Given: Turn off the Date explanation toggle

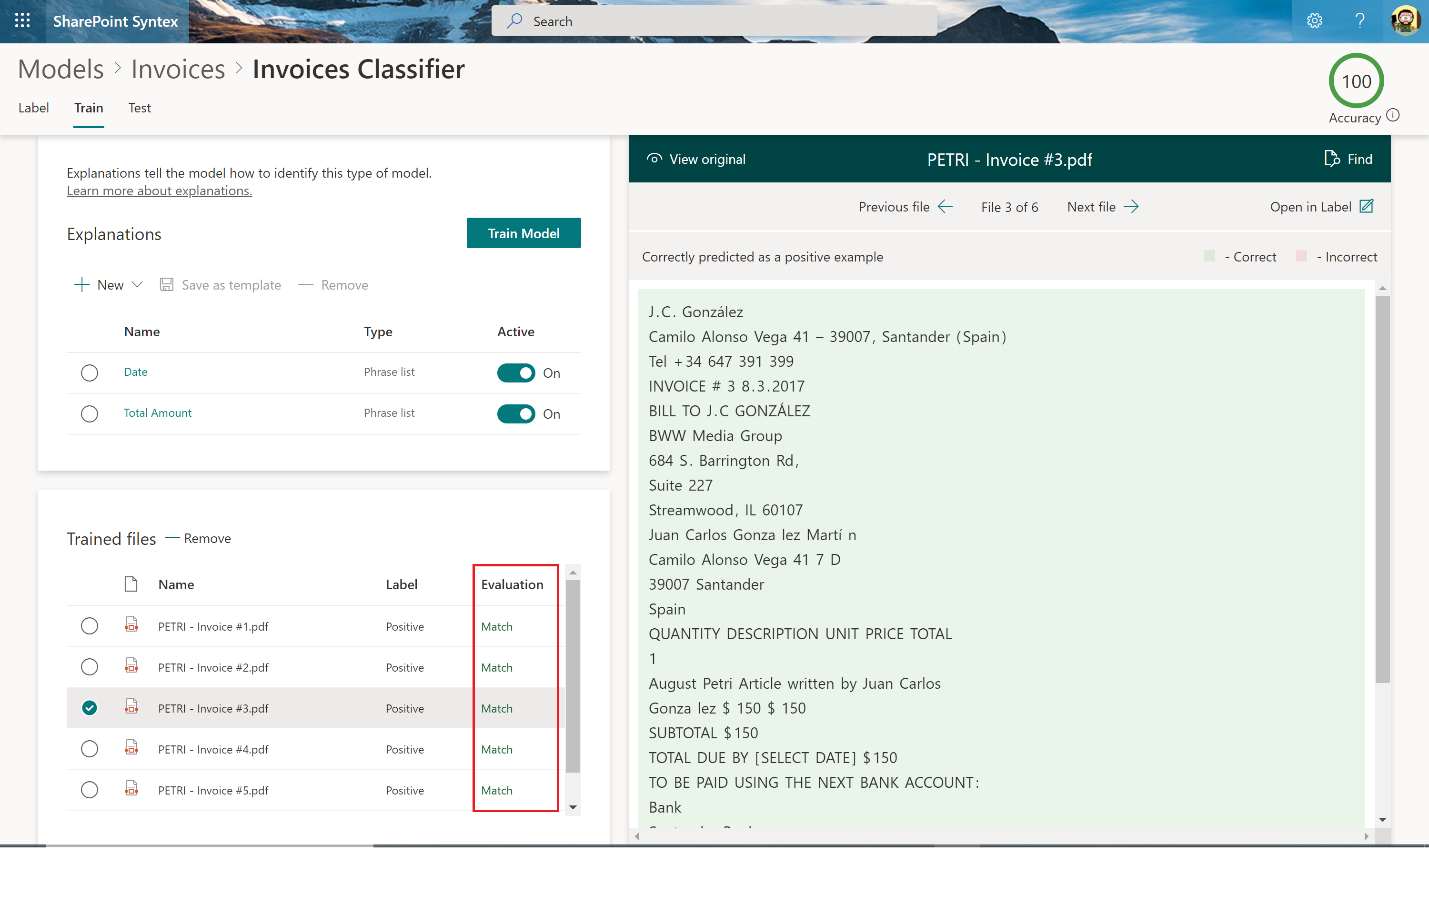Looking at the screenshot, I should 516,373.
